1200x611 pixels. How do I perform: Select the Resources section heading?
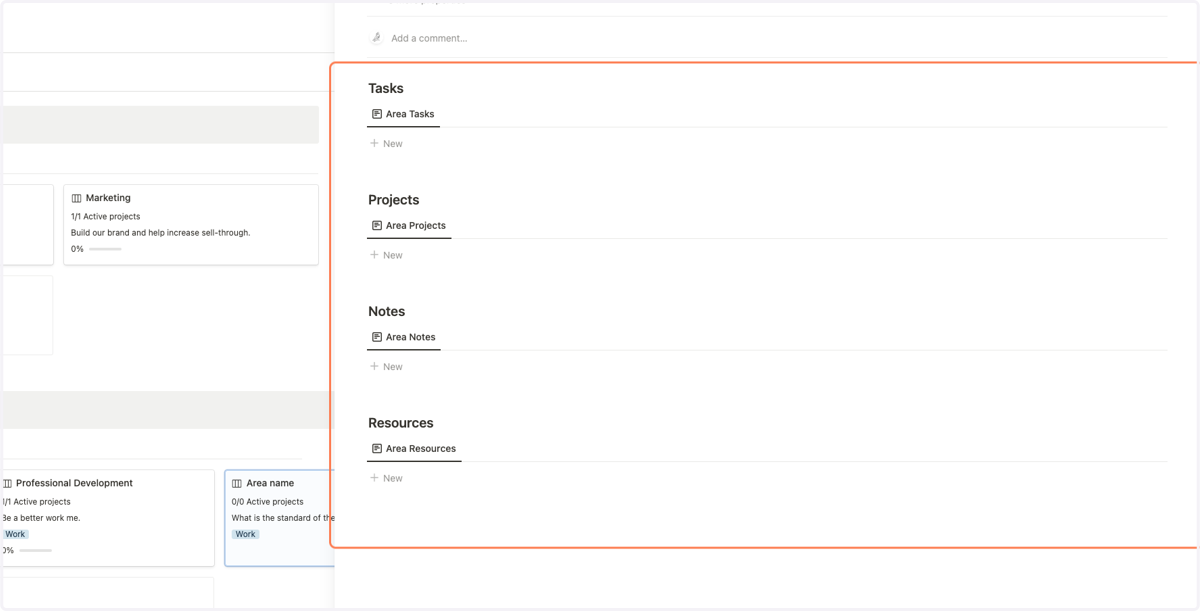click(x=401, y=423)
